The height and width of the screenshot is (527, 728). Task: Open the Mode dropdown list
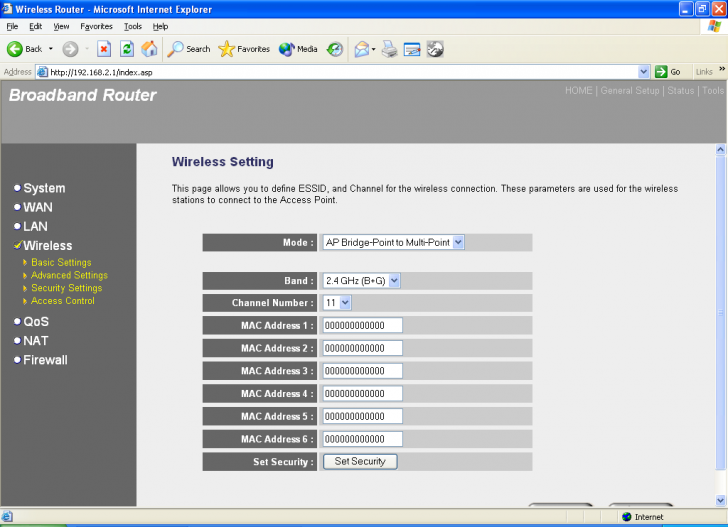(x=393, y=242)
